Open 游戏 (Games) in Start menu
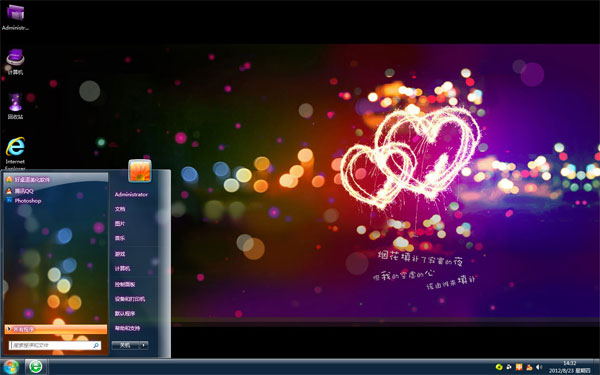600x375 pixels. (x=120, y=254)
